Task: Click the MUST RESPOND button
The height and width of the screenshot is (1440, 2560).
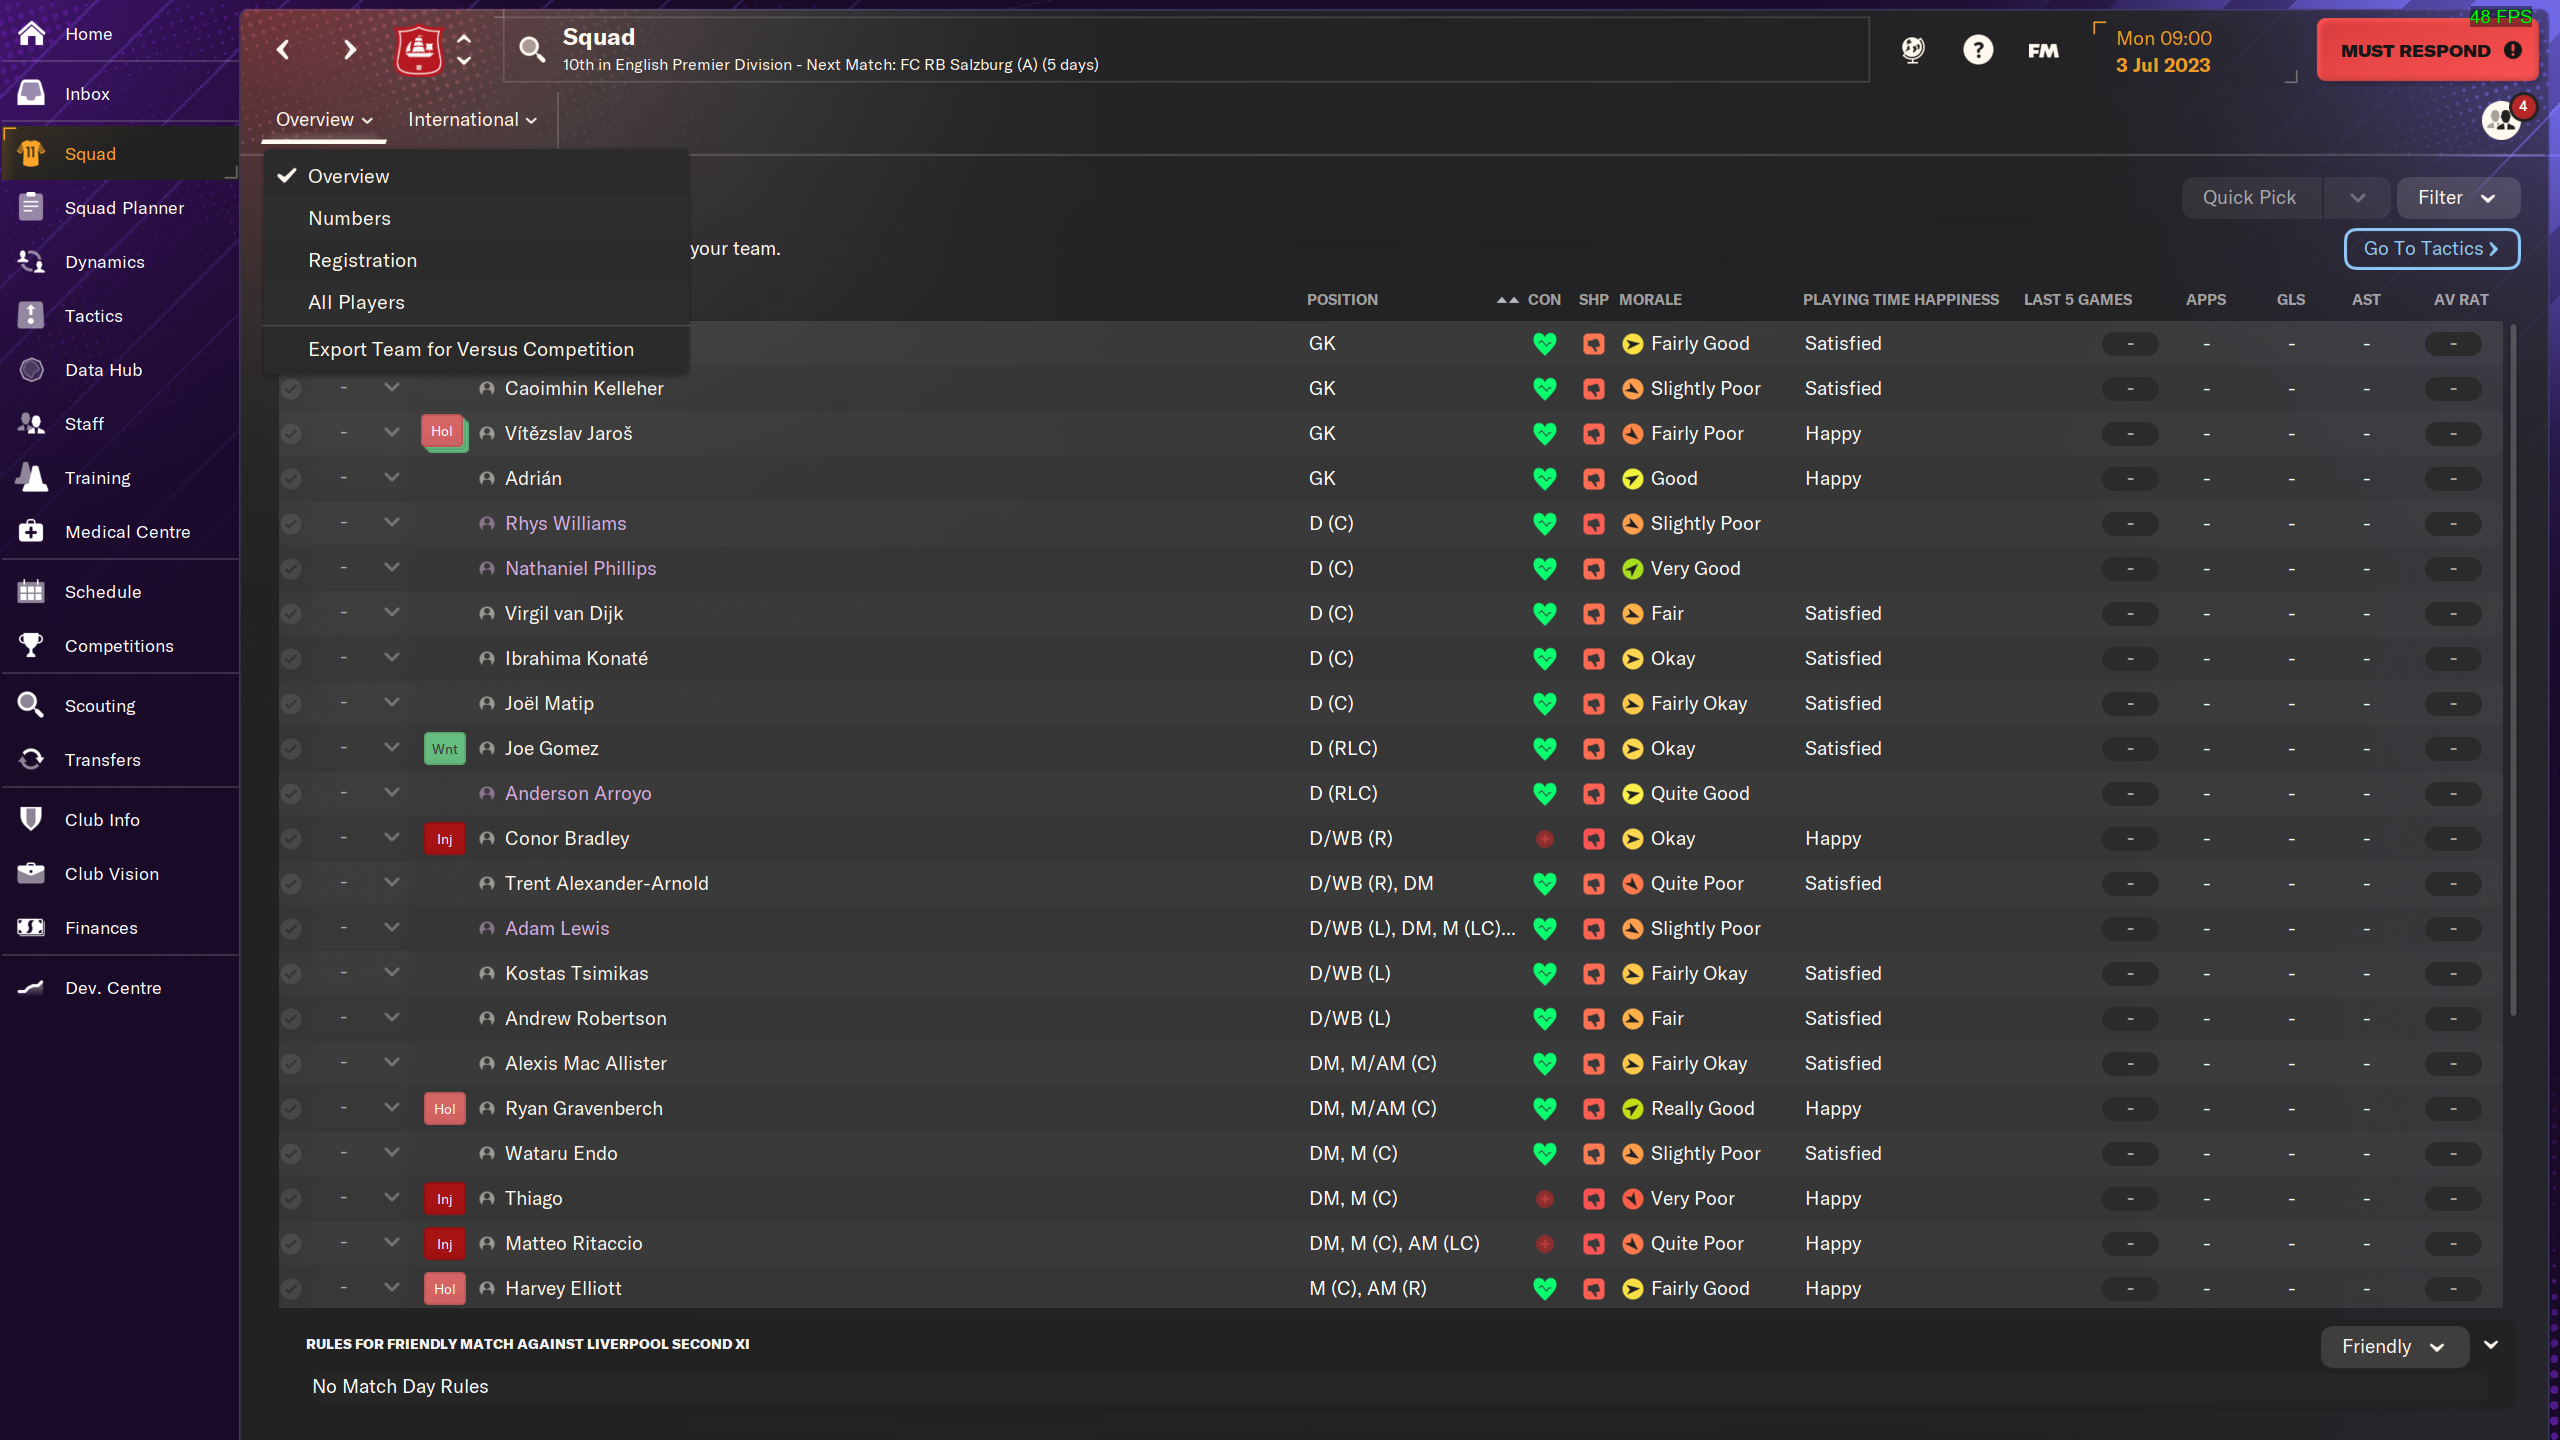Action: tap(2426, 50)
